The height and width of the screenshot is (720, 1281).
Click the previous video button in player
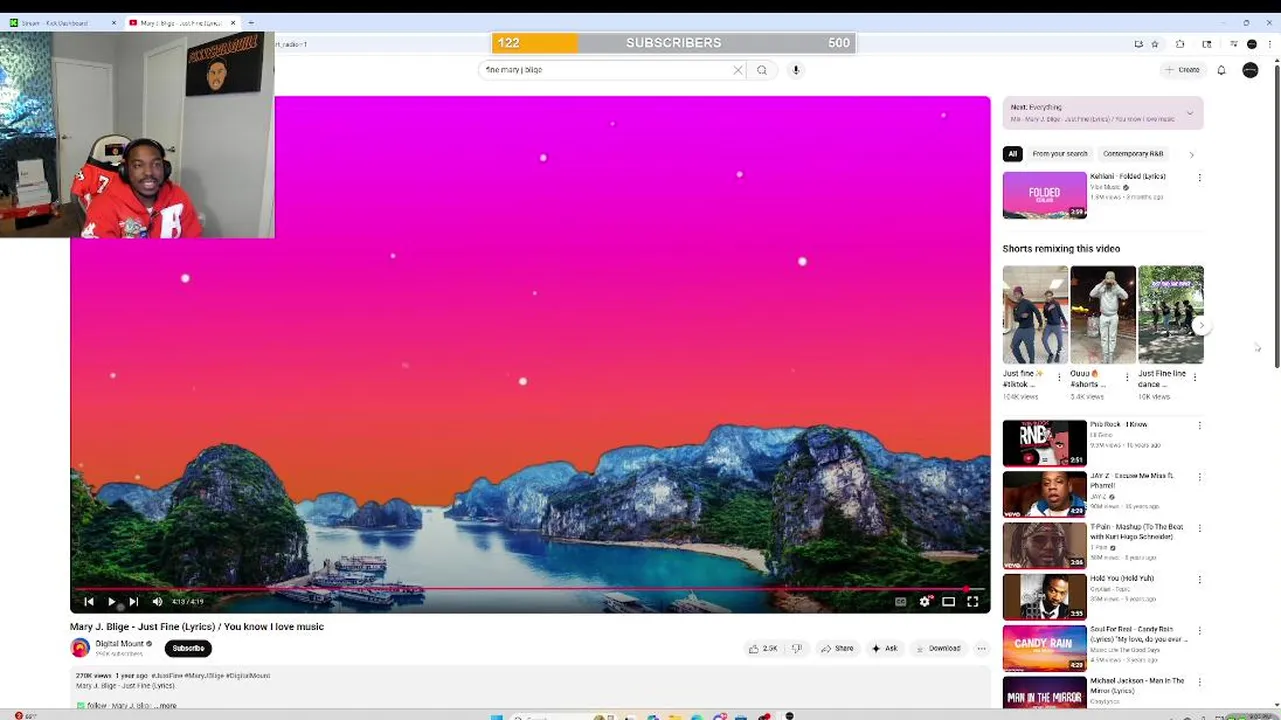tap(89, 601)
